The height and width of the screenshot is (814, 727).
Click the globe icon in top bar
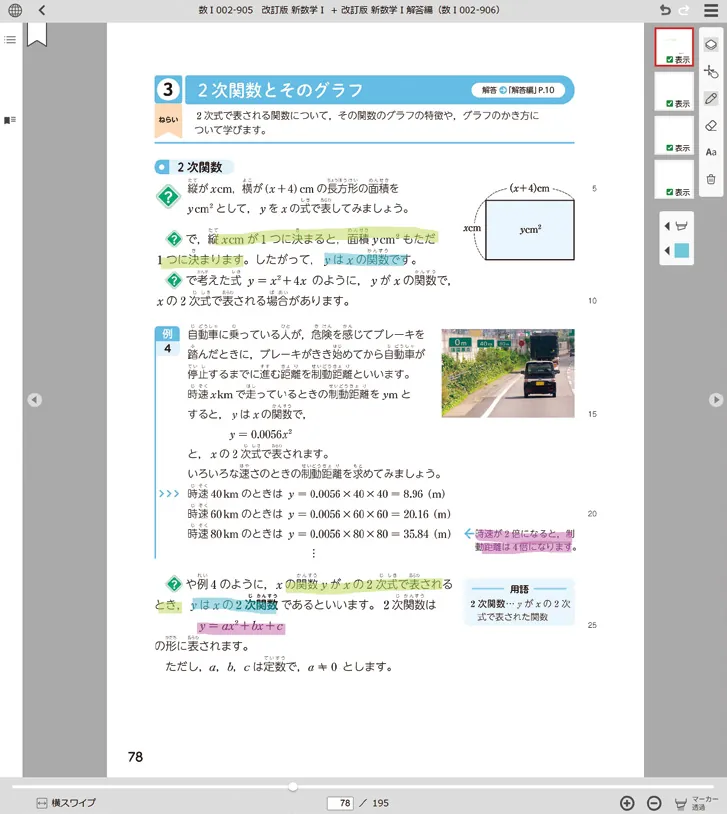tap(15, 10)
